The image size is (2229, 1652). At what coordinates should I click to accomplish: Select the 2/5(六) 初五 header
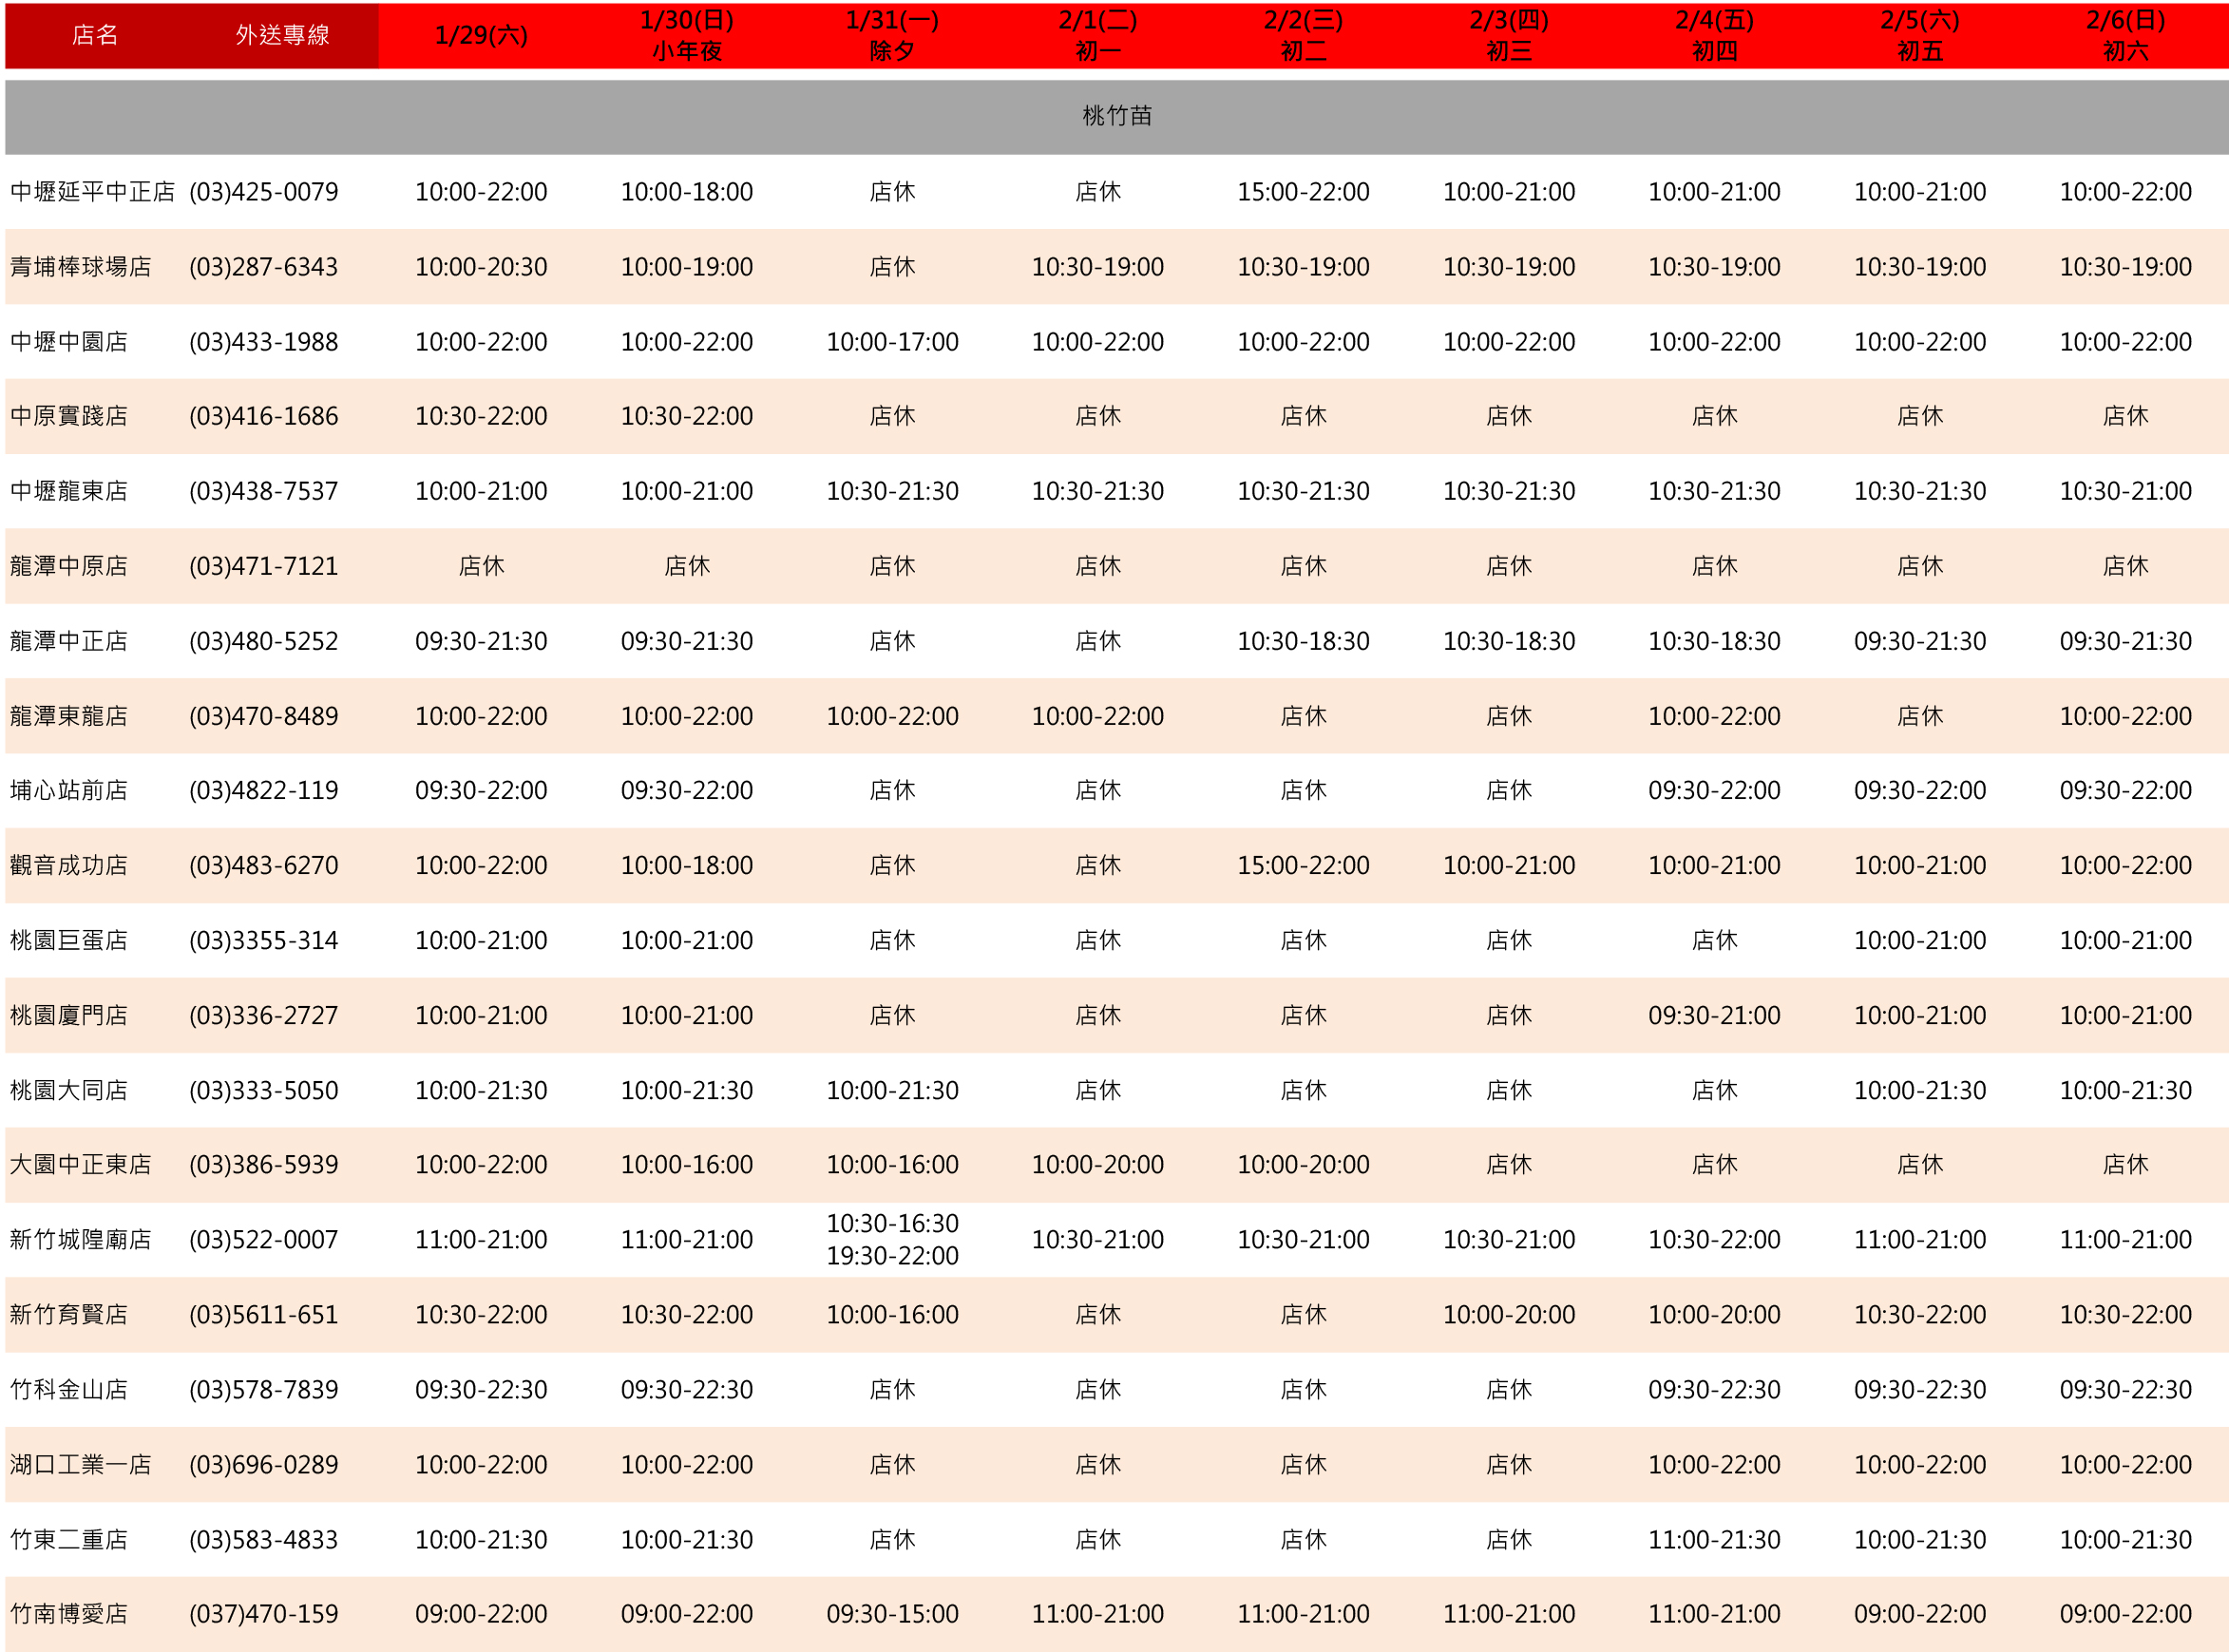(1920, 36)
